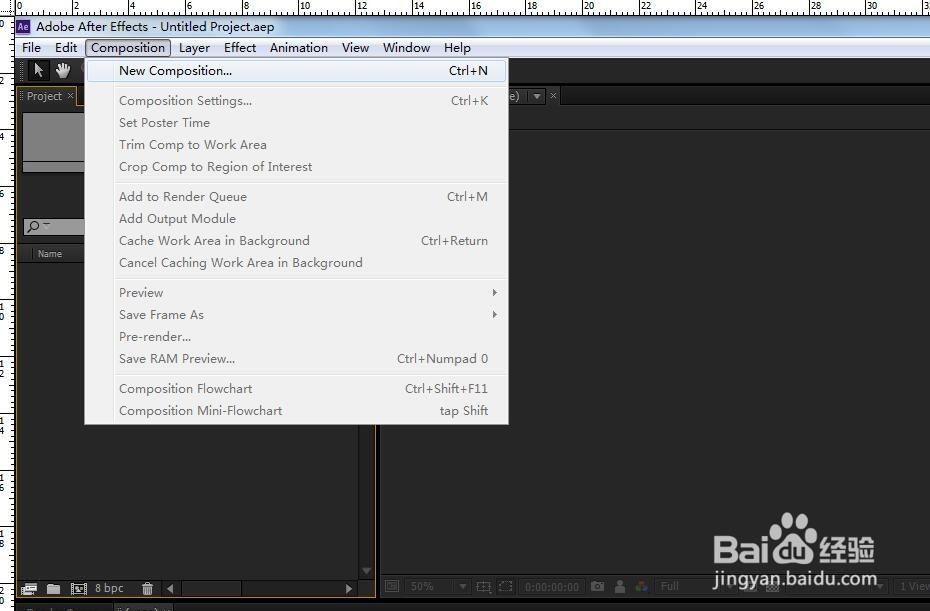Select the Hand tool
930x611 pixels.
click(63, 70)
